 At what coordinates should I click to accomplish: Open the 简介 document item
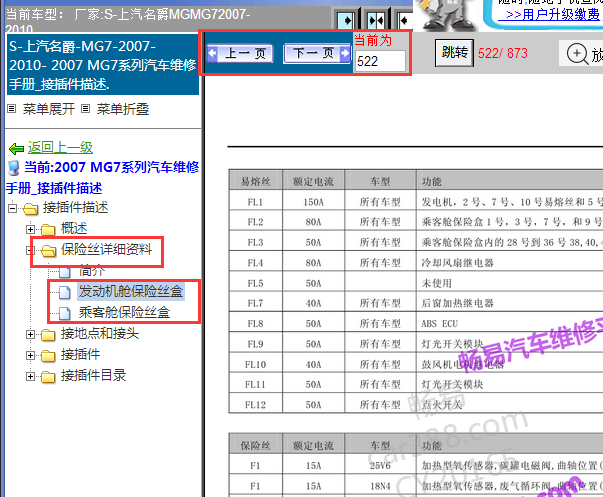pyautogui.click(x=92, y=270)
